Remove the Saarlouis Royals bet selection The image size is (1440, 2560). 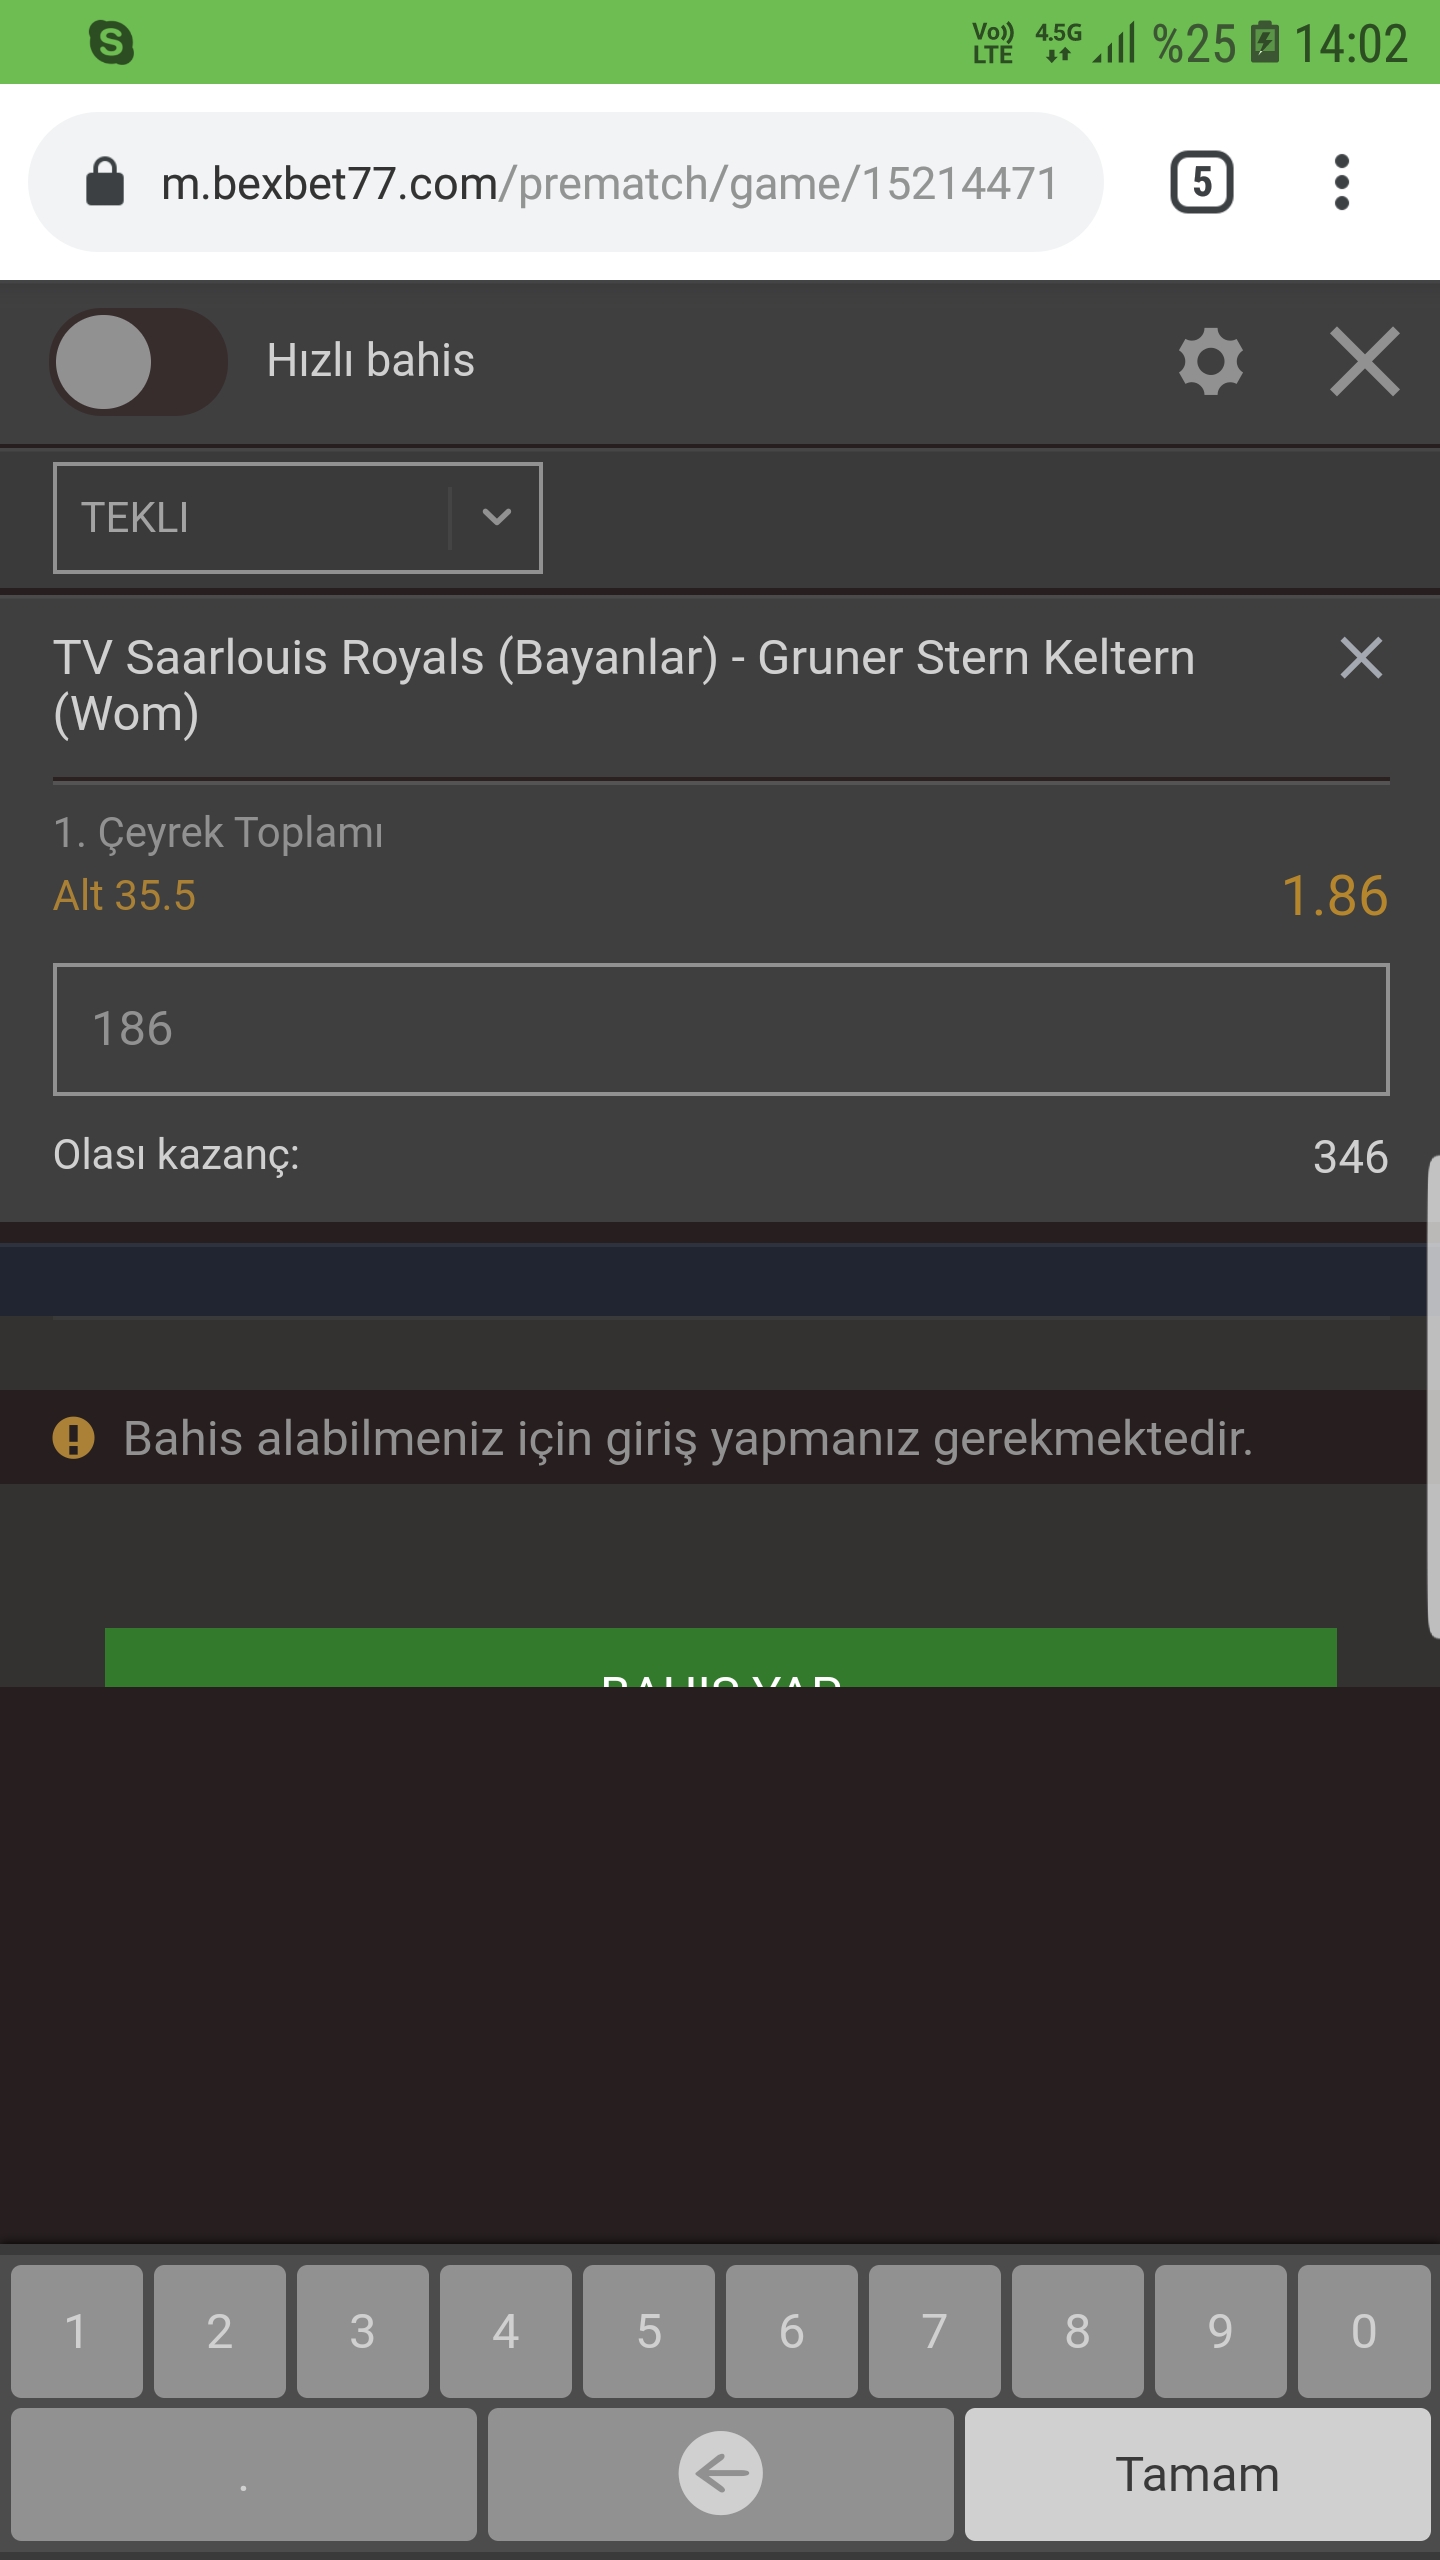click(1361, 658)
